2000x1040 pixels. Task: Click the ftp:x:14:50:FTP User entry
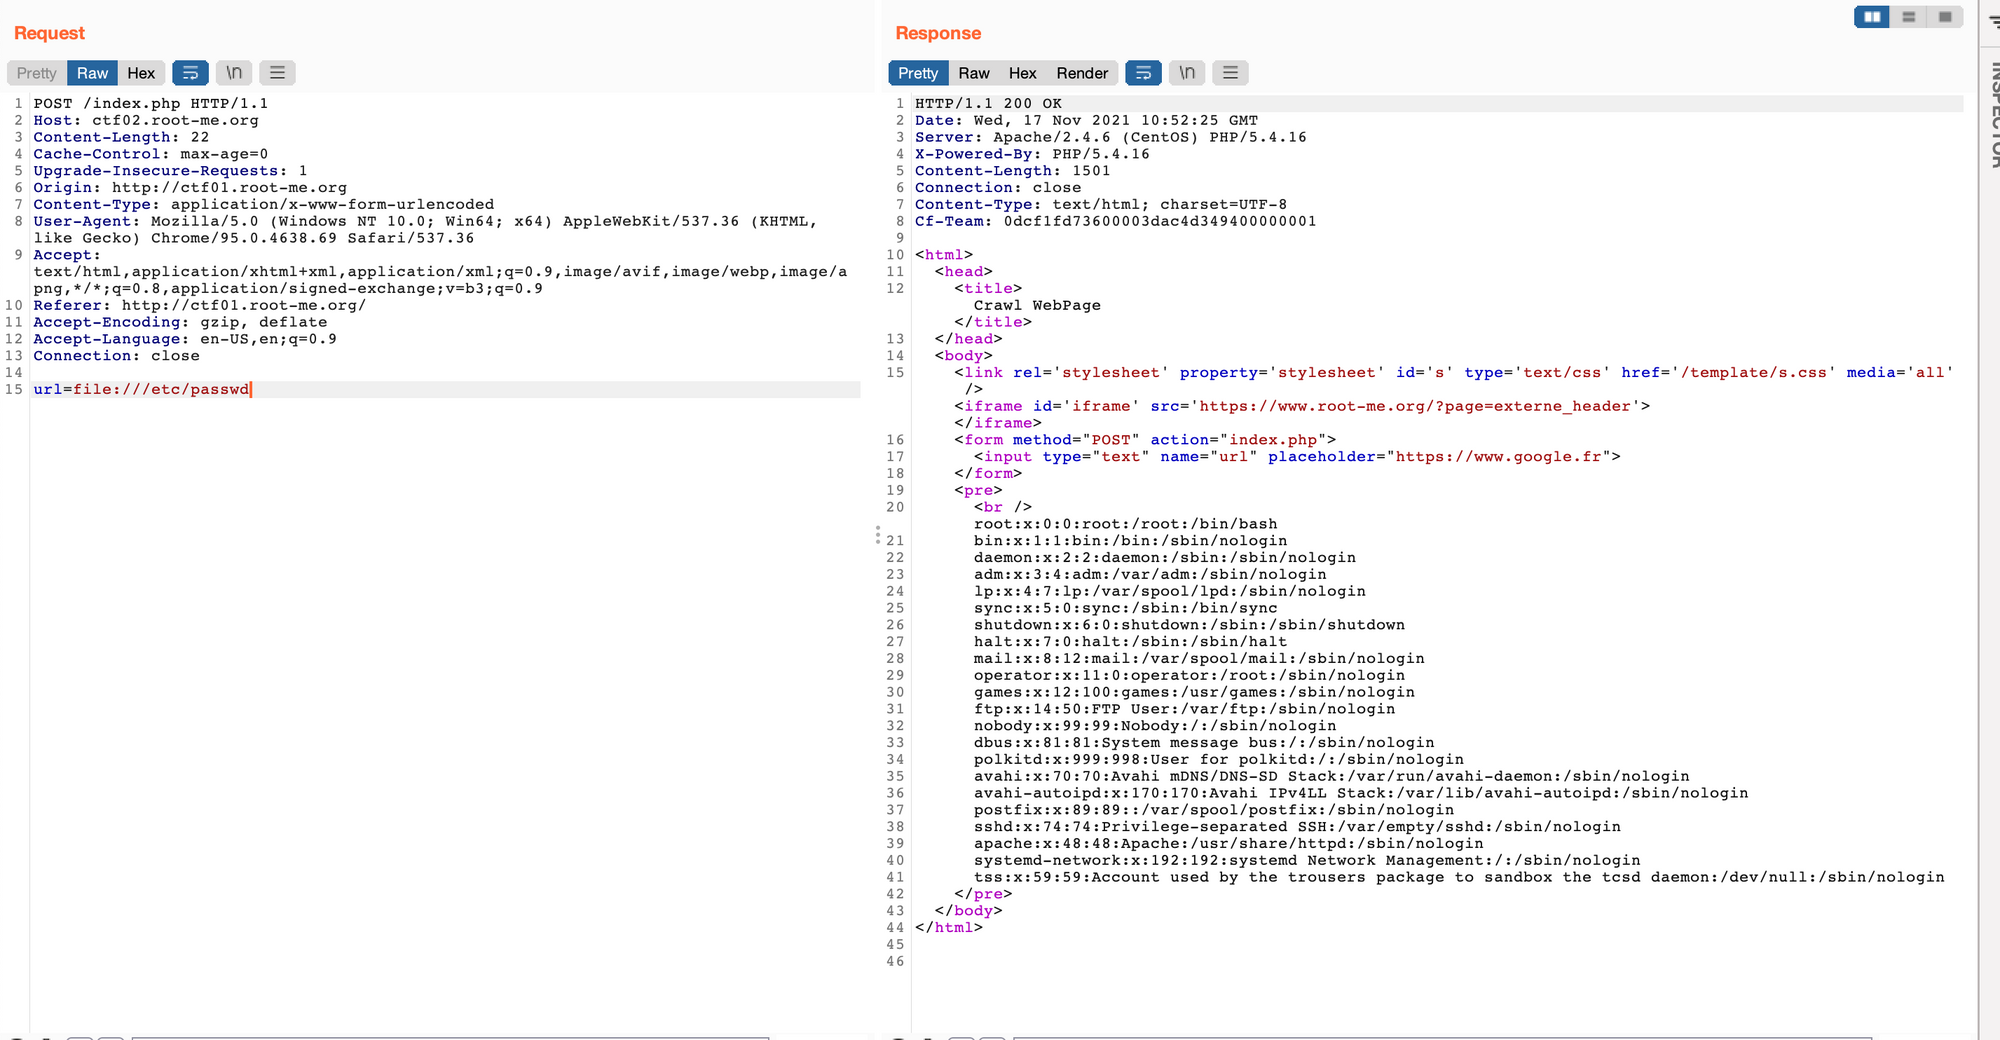(1184, 709)
